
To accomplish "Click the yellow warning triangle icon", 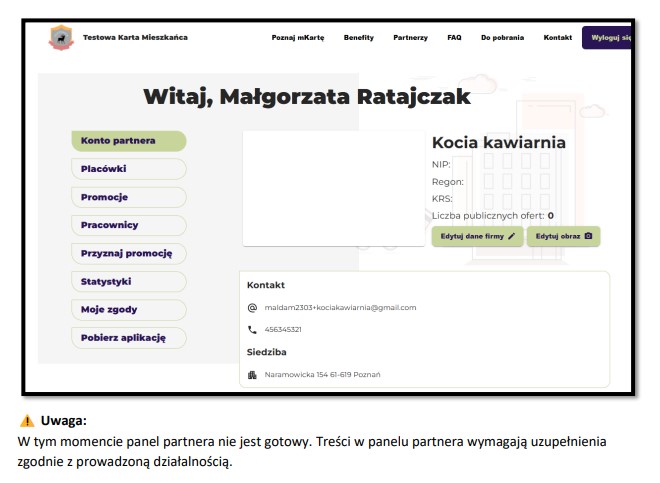I will tap(26, 421).
